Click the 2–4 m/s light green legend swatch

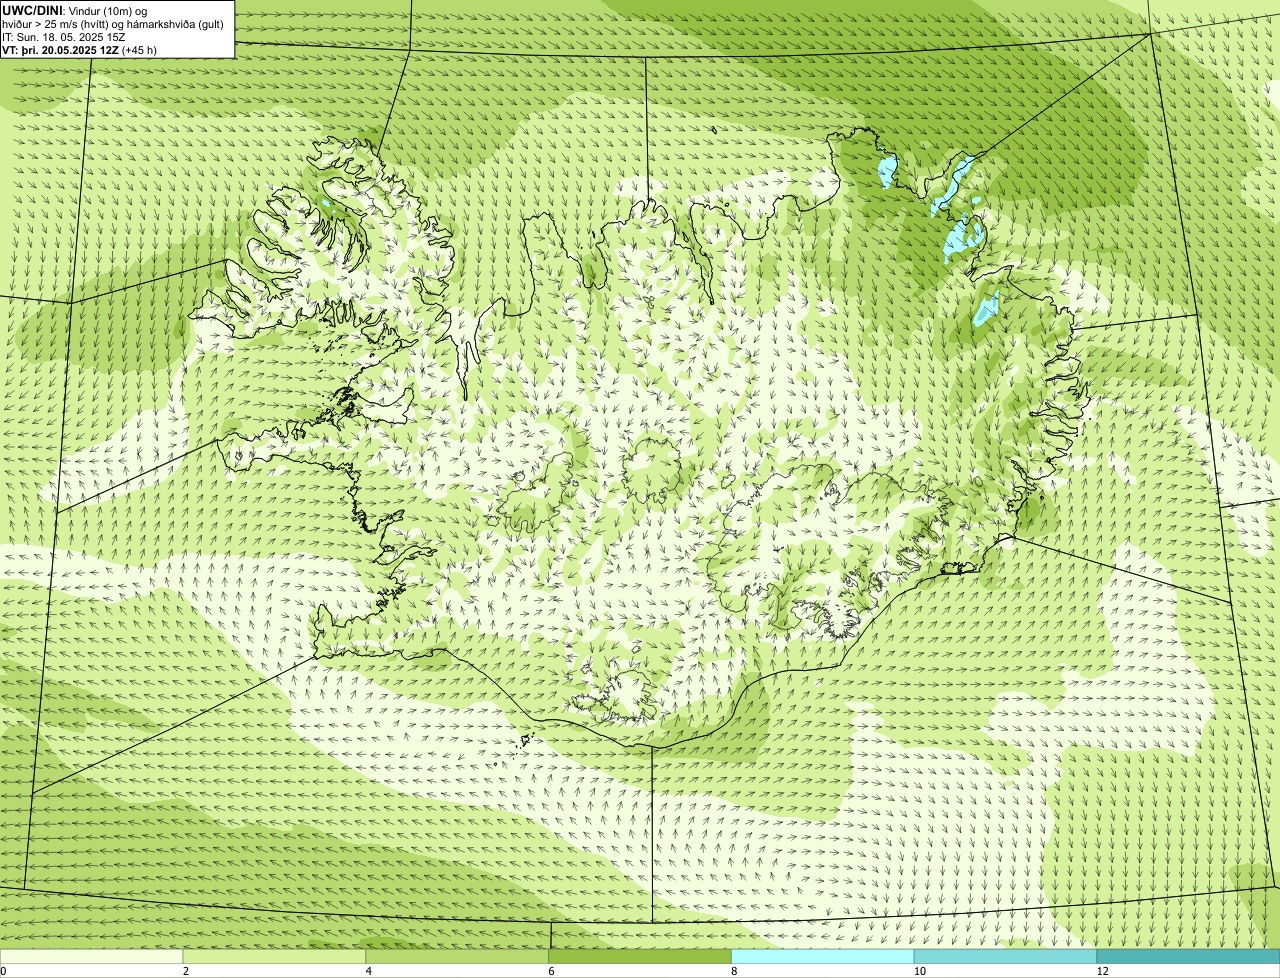click(x=275, y=956)
